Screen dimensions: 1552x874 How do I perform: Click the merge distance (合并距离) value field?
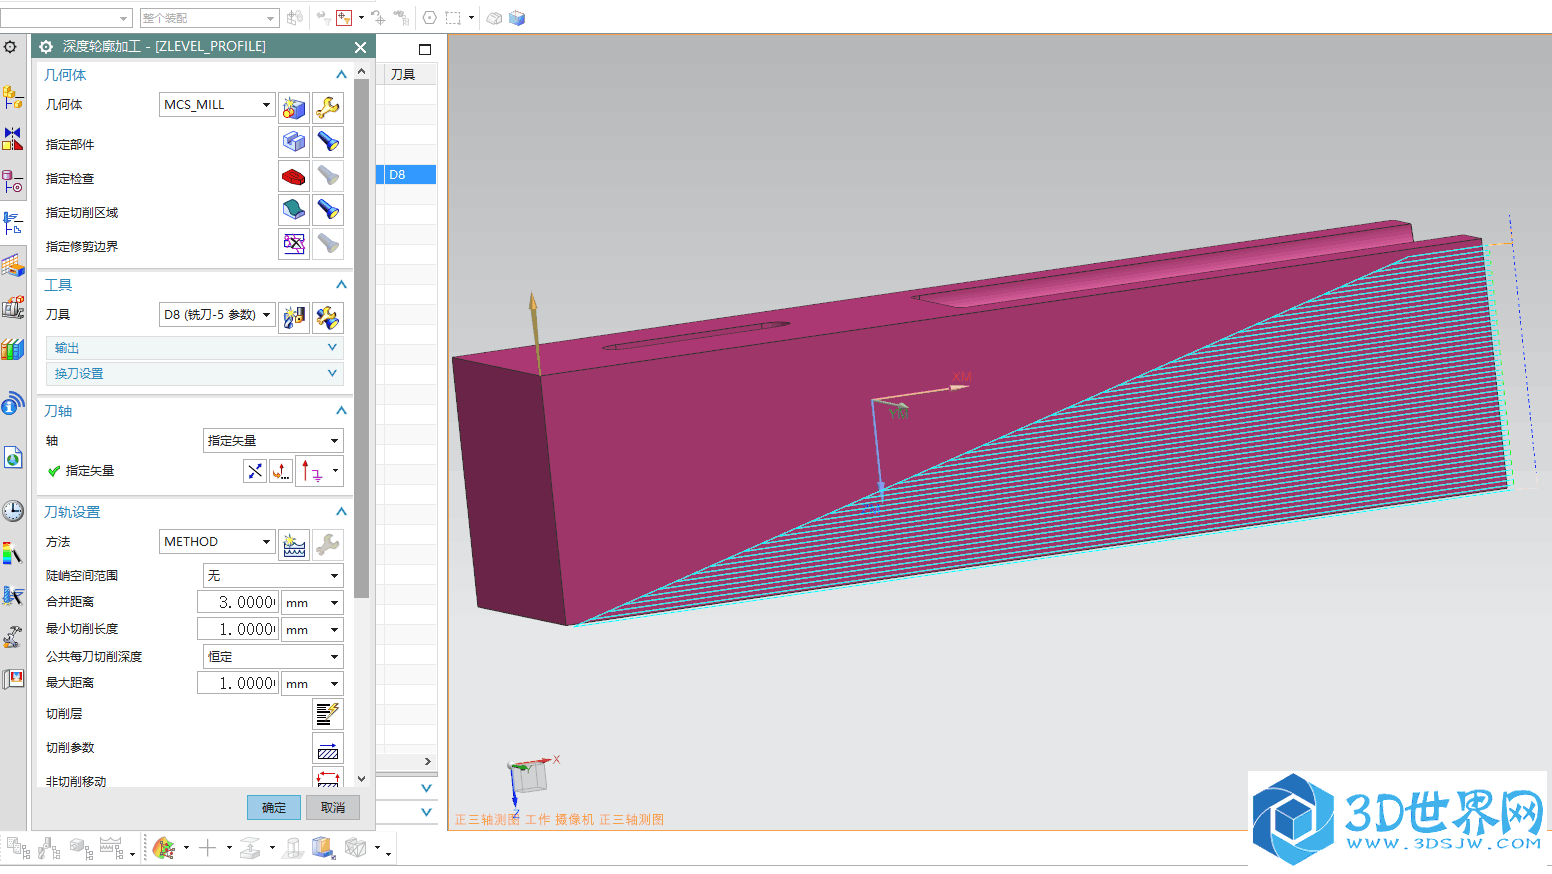(x=237, y=603)
